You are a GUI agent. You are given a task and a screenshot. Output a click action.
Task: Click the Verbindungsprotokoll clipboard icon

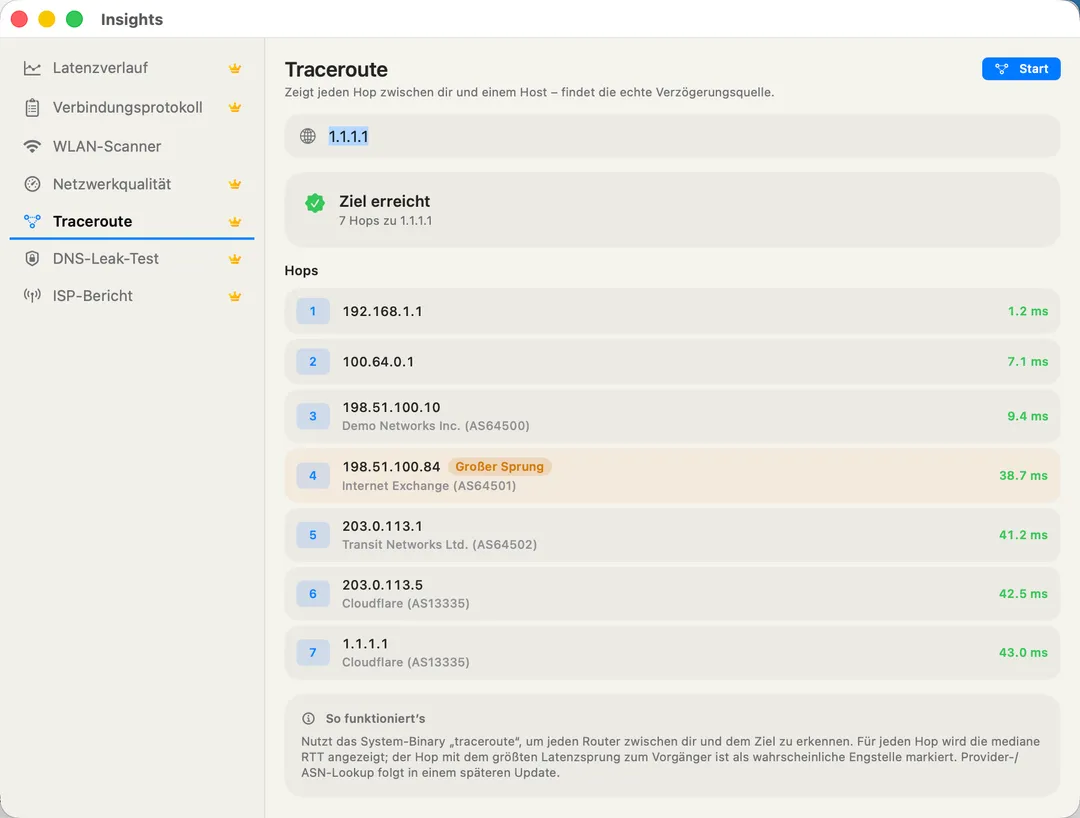[x=32, y=107]
